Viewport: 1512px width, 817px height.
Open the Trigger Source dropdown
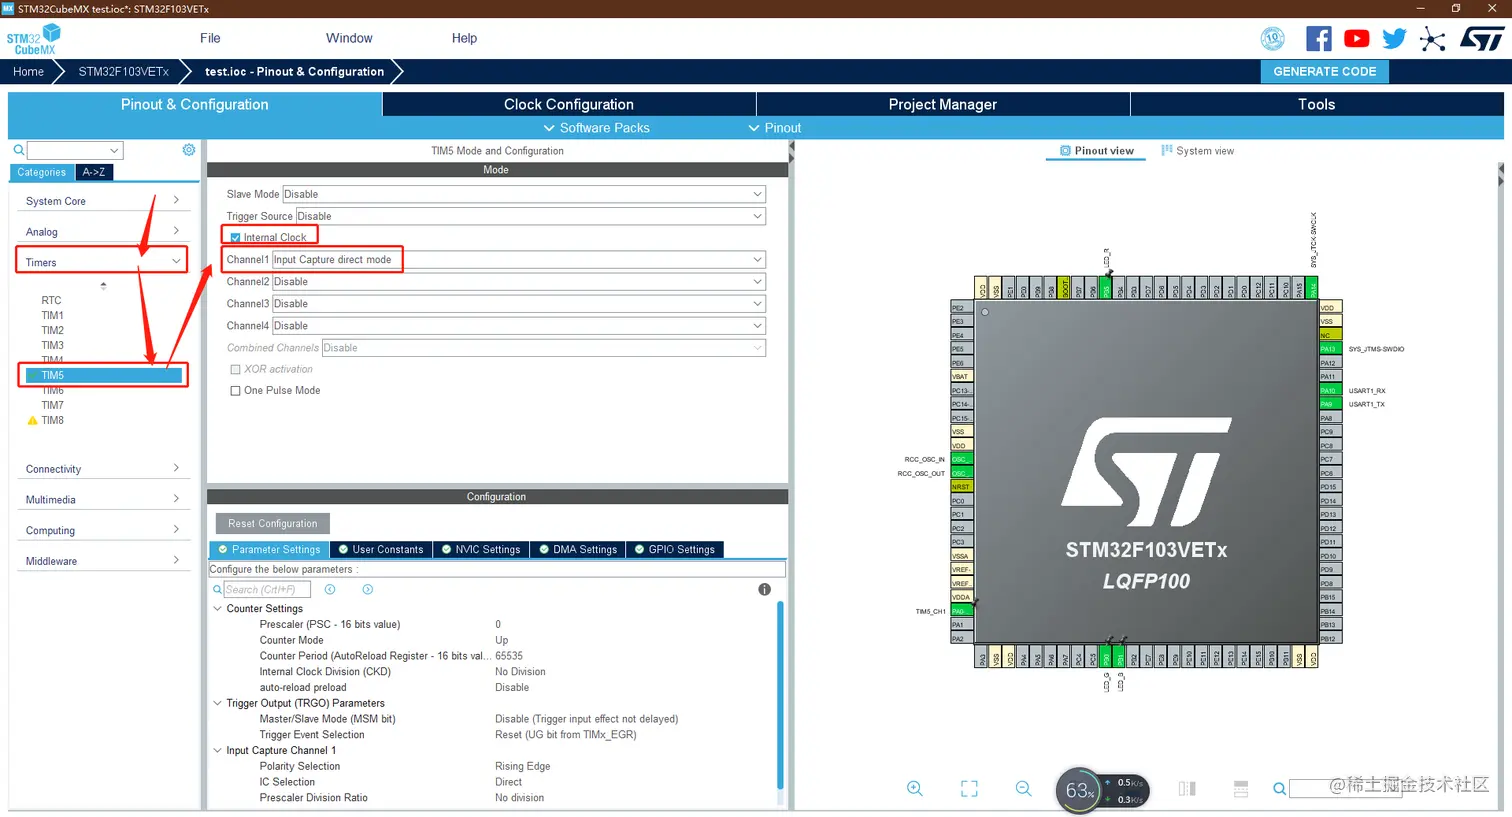(531, 216)
